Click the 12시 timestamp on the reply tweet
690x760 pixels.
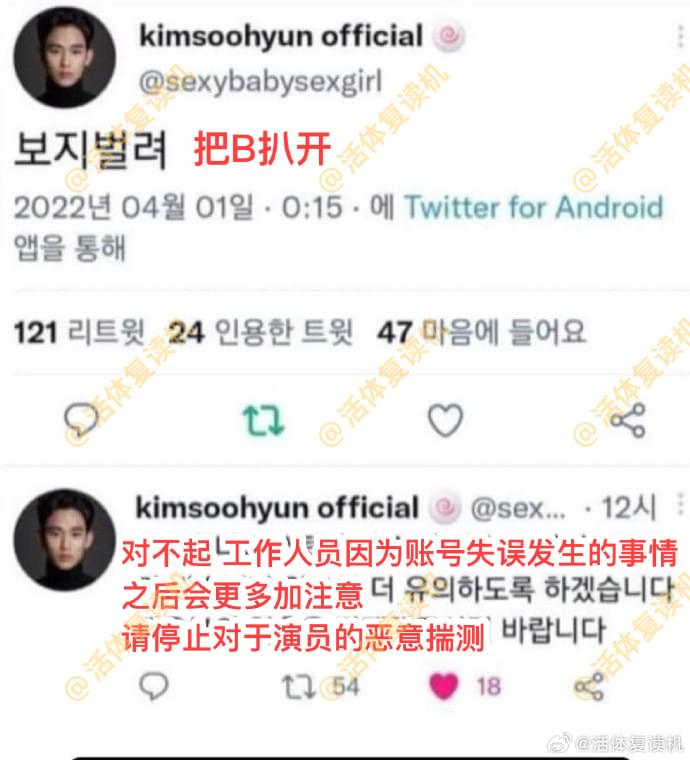coord(628,507)
